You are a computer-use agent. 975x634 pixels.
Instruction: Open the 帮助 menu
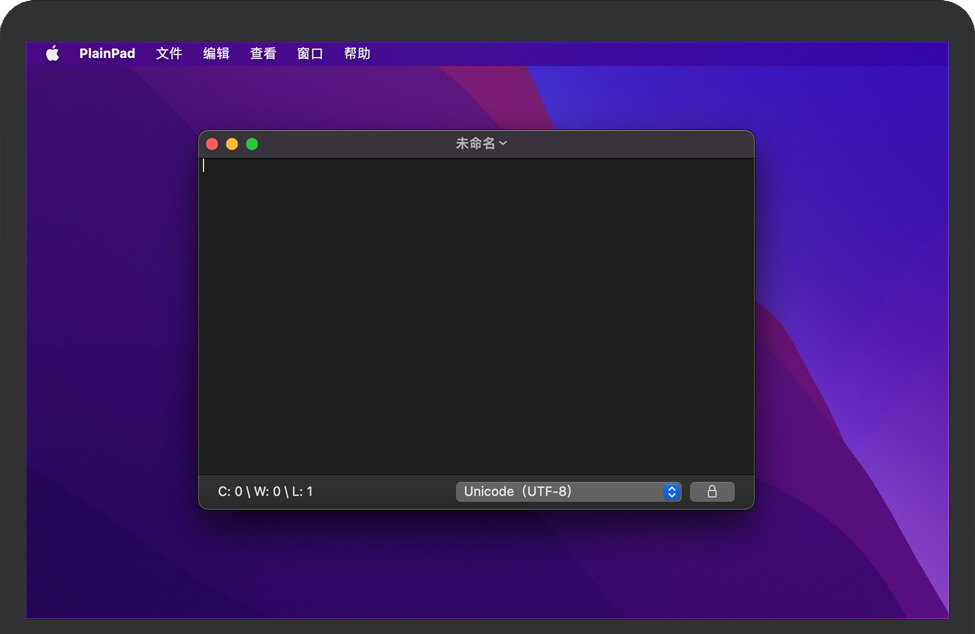point(357,54)
